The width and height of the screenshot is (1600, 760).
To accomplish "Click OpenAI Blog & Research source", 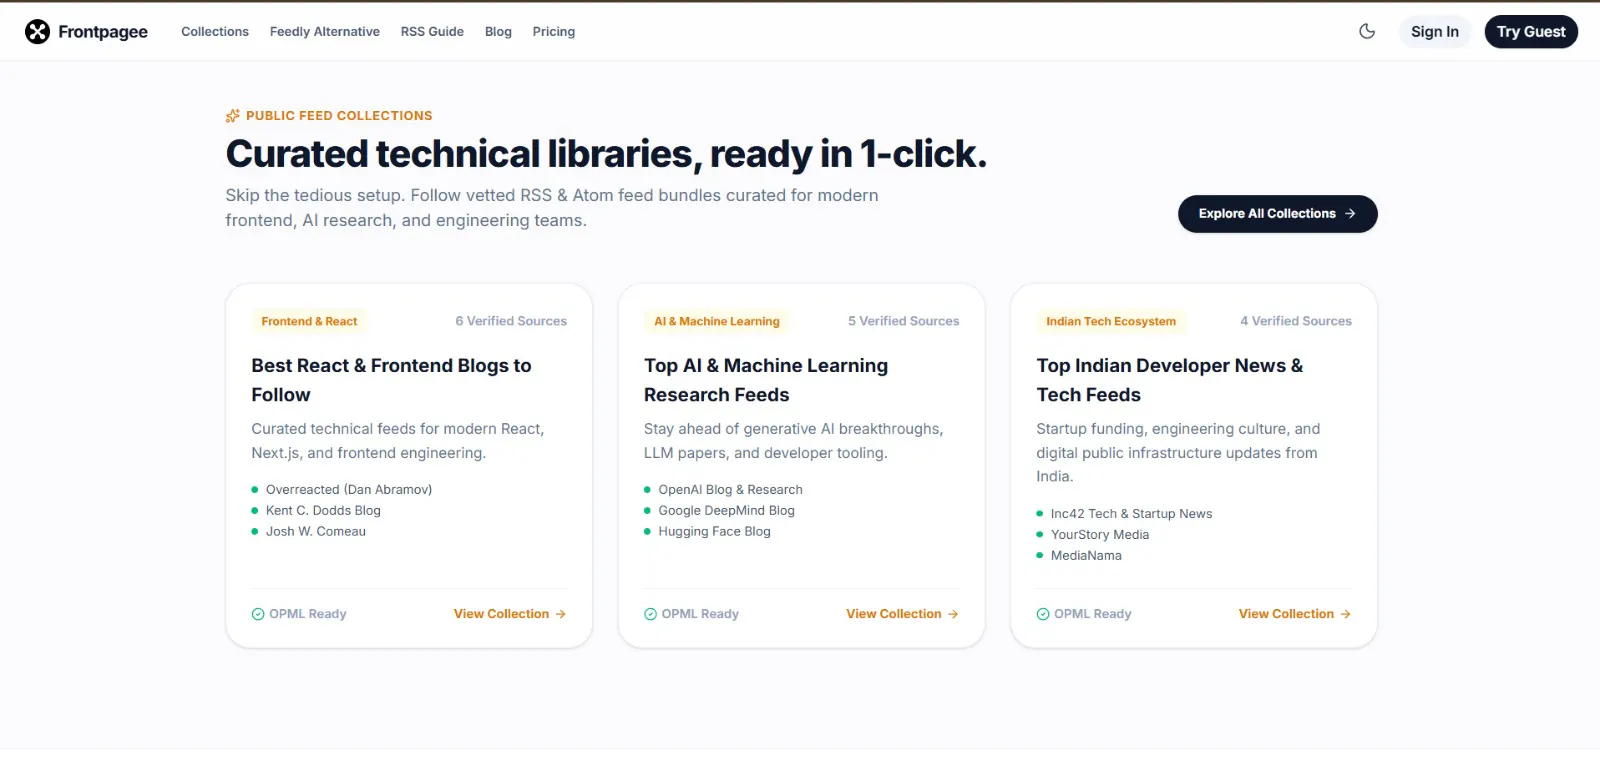I will pos(730,490).
